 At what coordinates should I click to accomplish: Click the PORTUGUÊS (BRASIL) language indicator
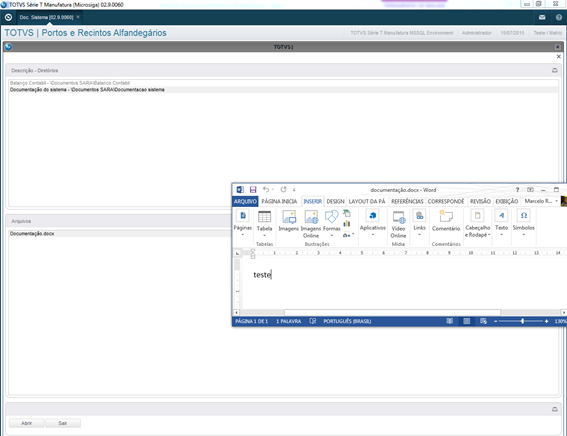coord(347,321)
